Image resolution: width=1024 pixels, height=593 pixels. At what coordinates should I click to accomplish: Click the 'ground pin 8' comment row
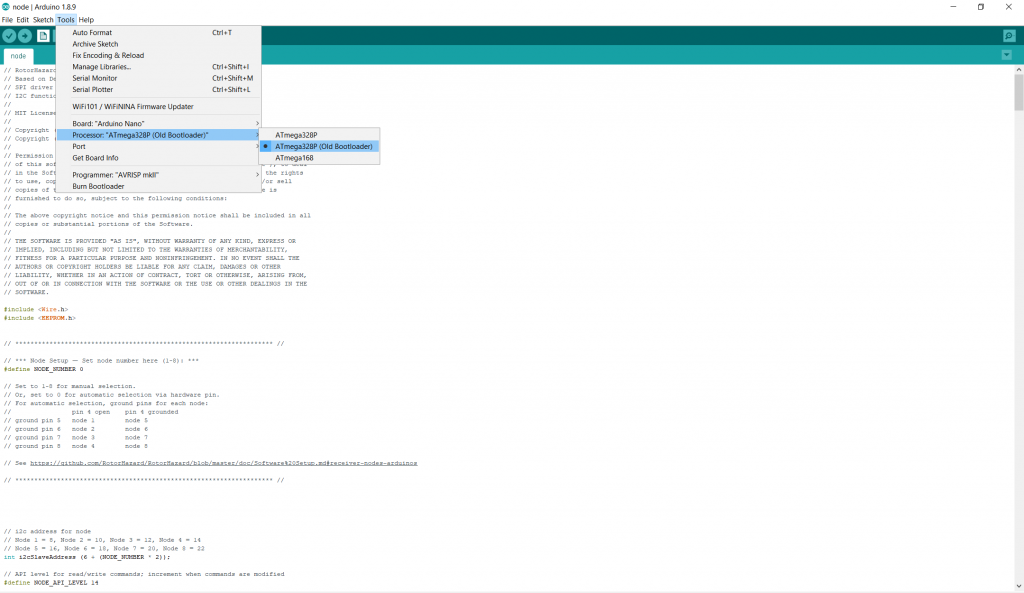[x=76, y=446]
